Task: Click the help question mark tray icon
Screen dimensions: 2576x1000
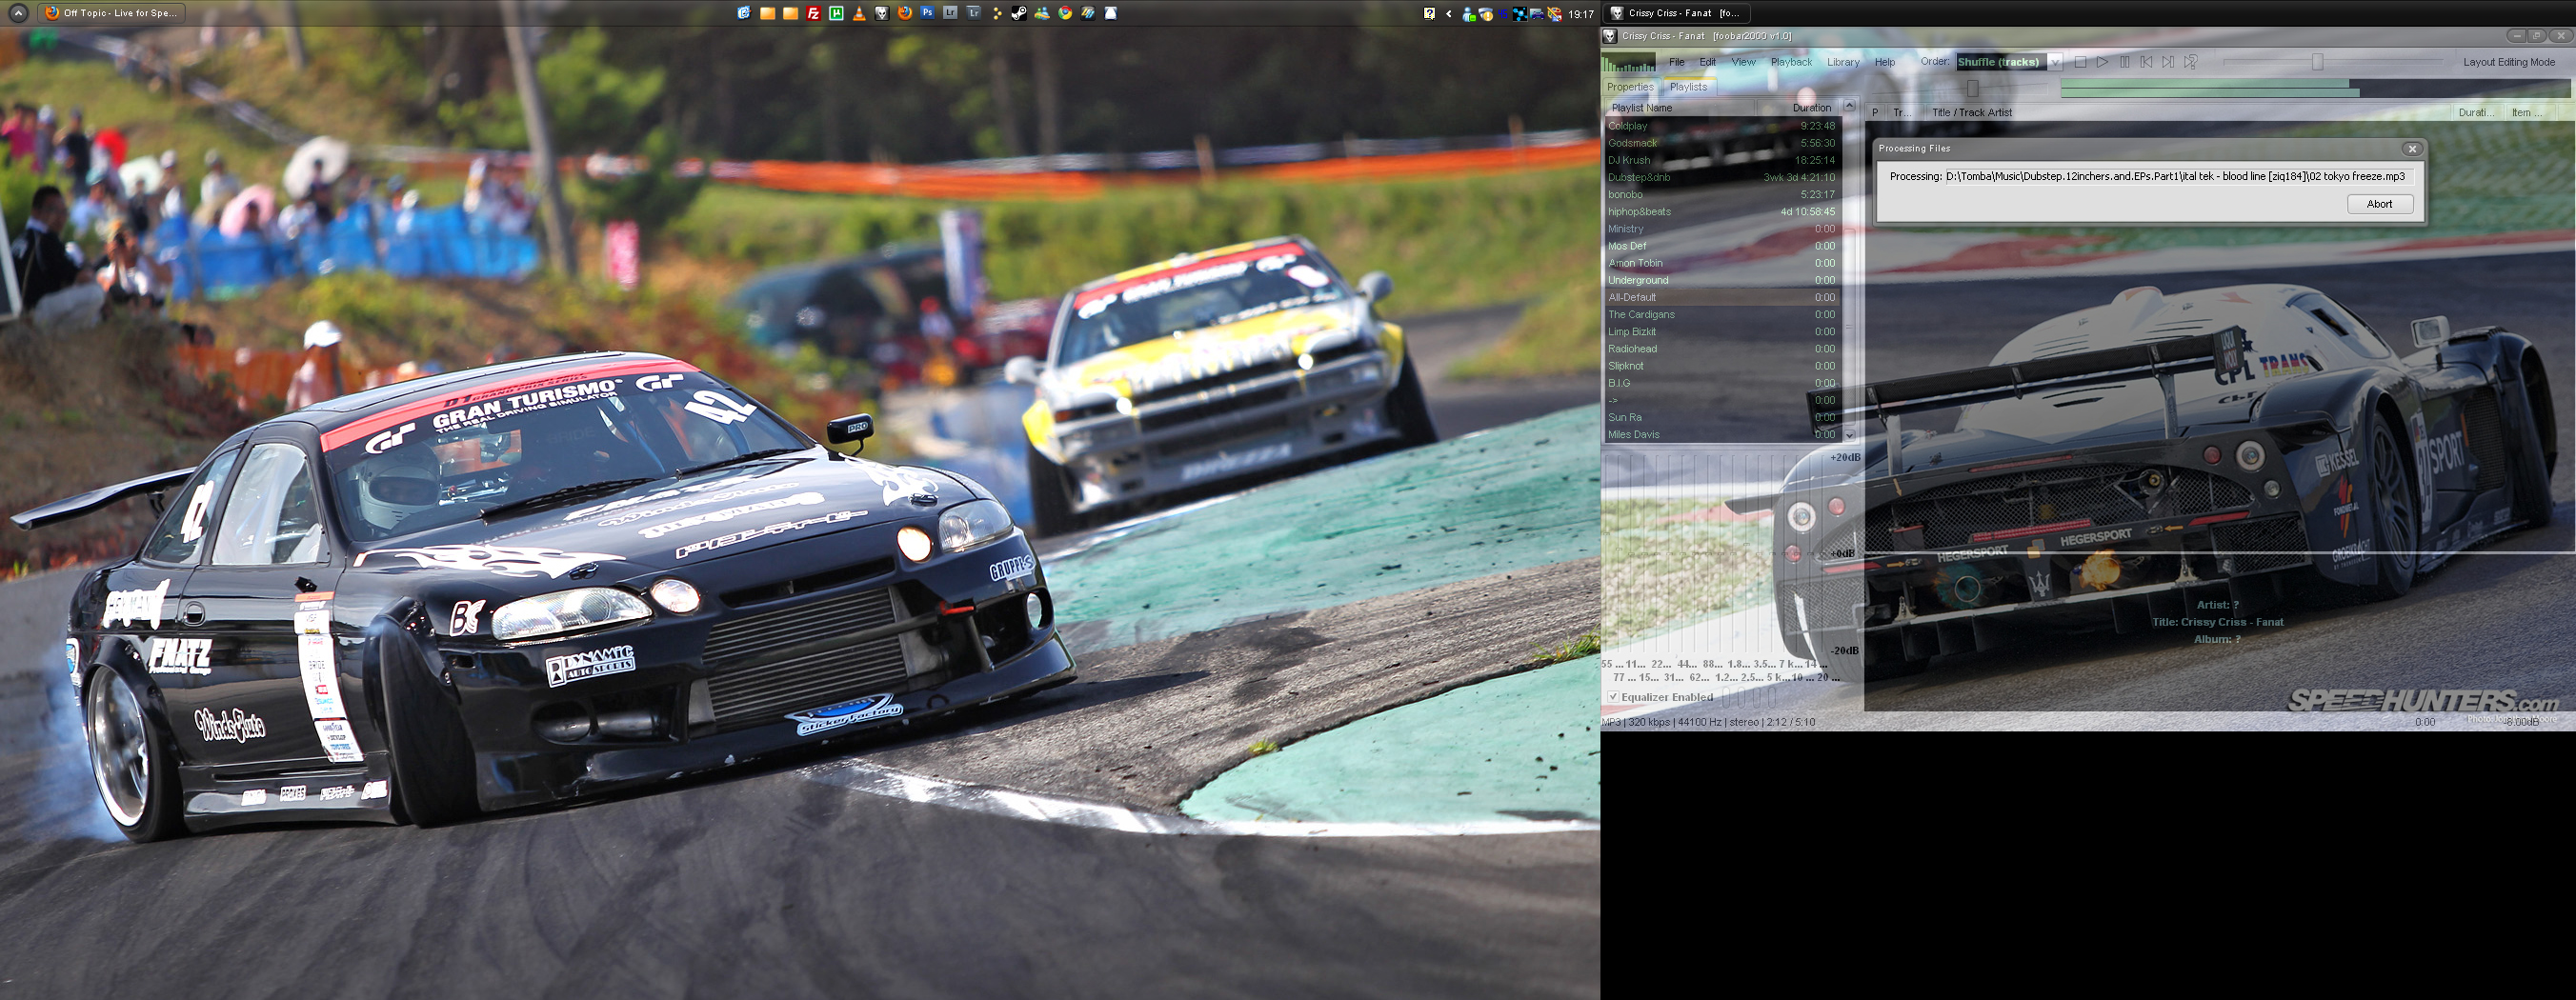Action: [x=1430, y=13]
